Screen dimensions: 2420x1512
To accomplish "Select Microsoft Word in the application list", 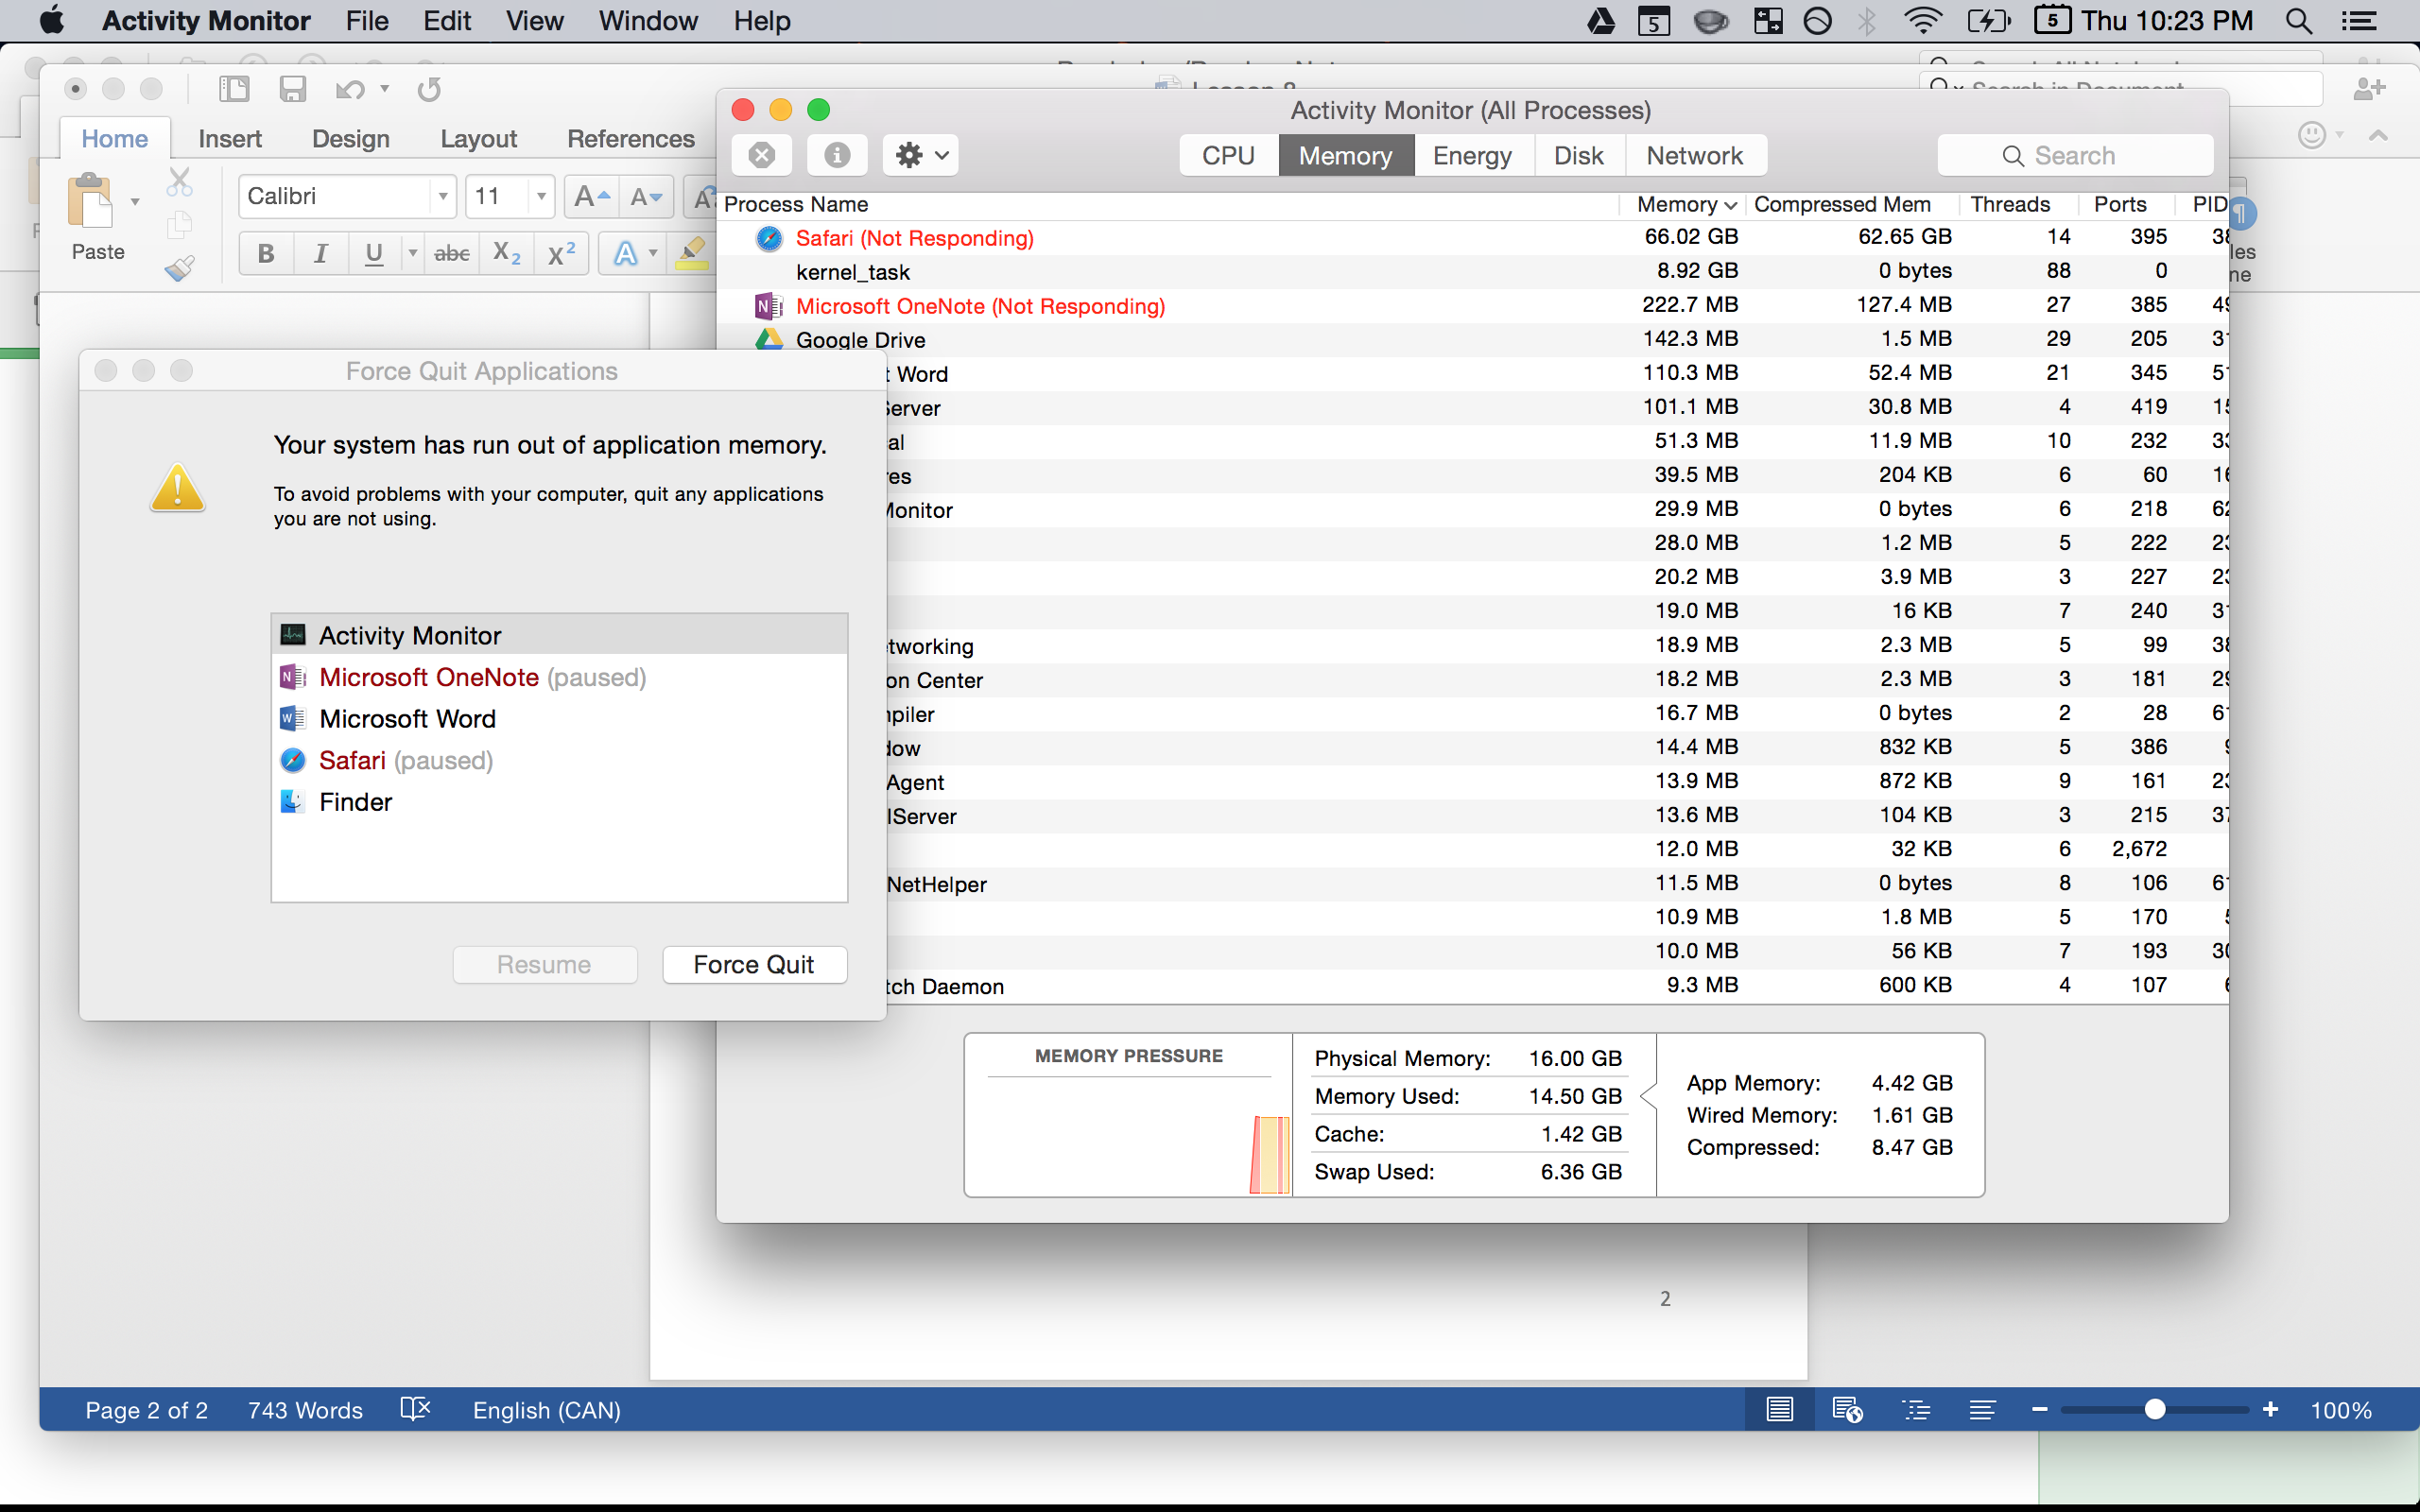I will pyautogui.click(x=407, y=718).
